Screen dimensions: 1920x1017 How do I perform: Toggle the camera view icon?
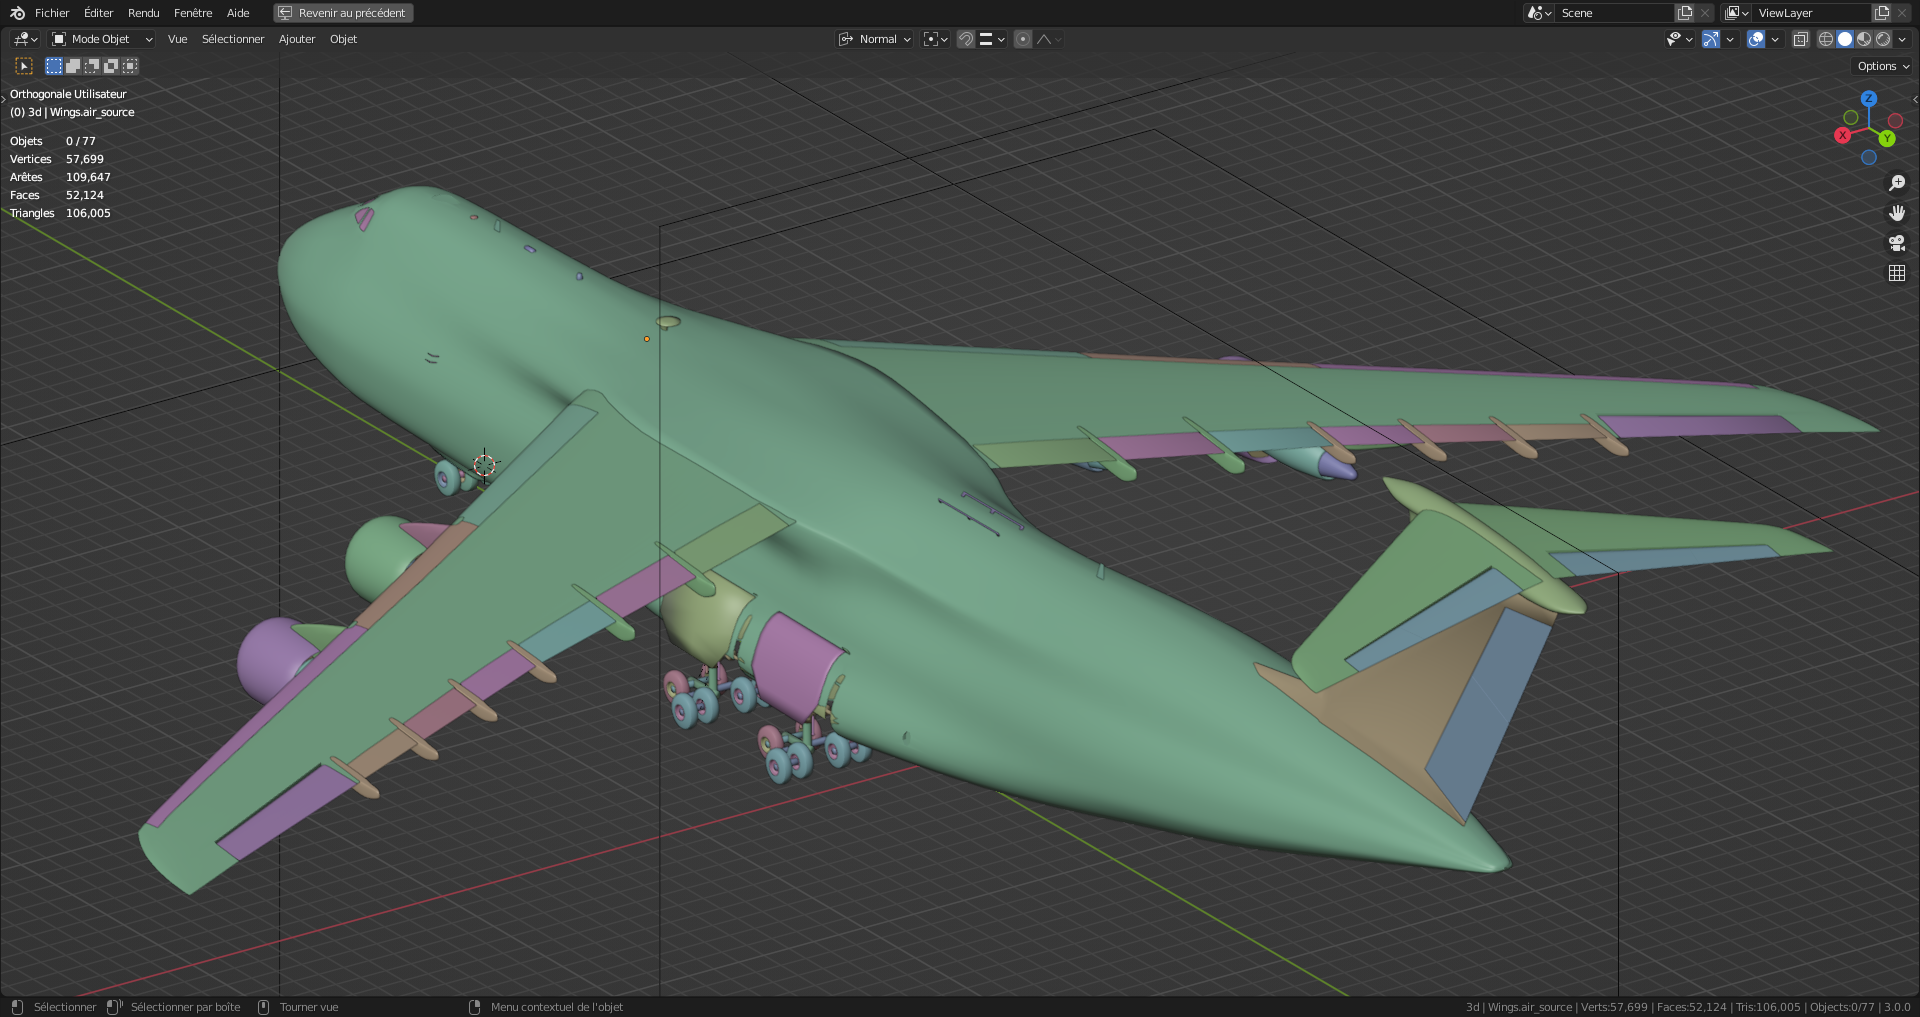pyautogui.click(x=1896, y=243)
